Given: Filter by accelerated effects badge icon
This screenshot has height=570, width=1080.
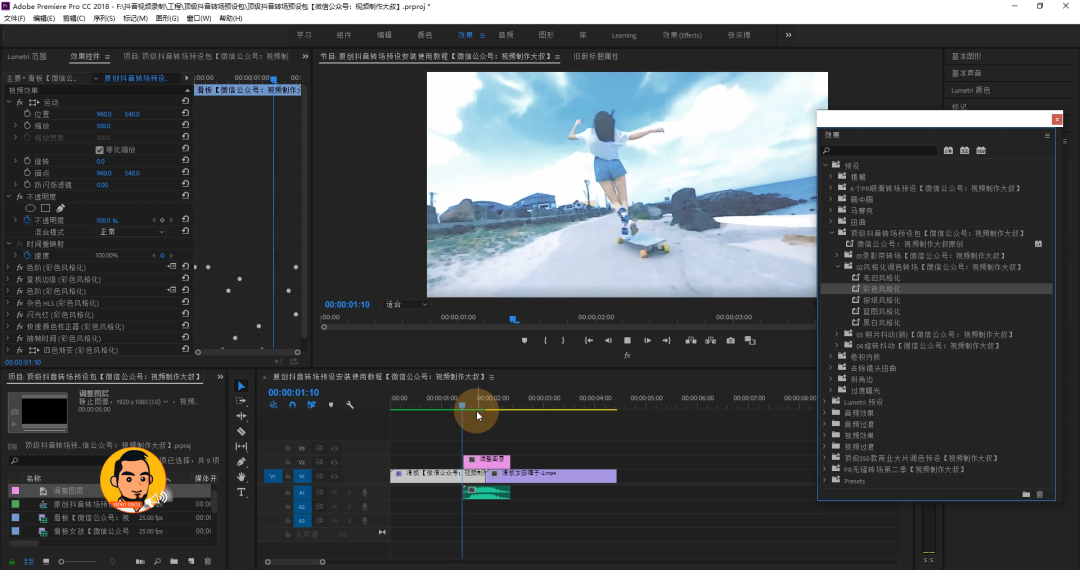Looking at the screenshot, I should [x=948, y=150].
